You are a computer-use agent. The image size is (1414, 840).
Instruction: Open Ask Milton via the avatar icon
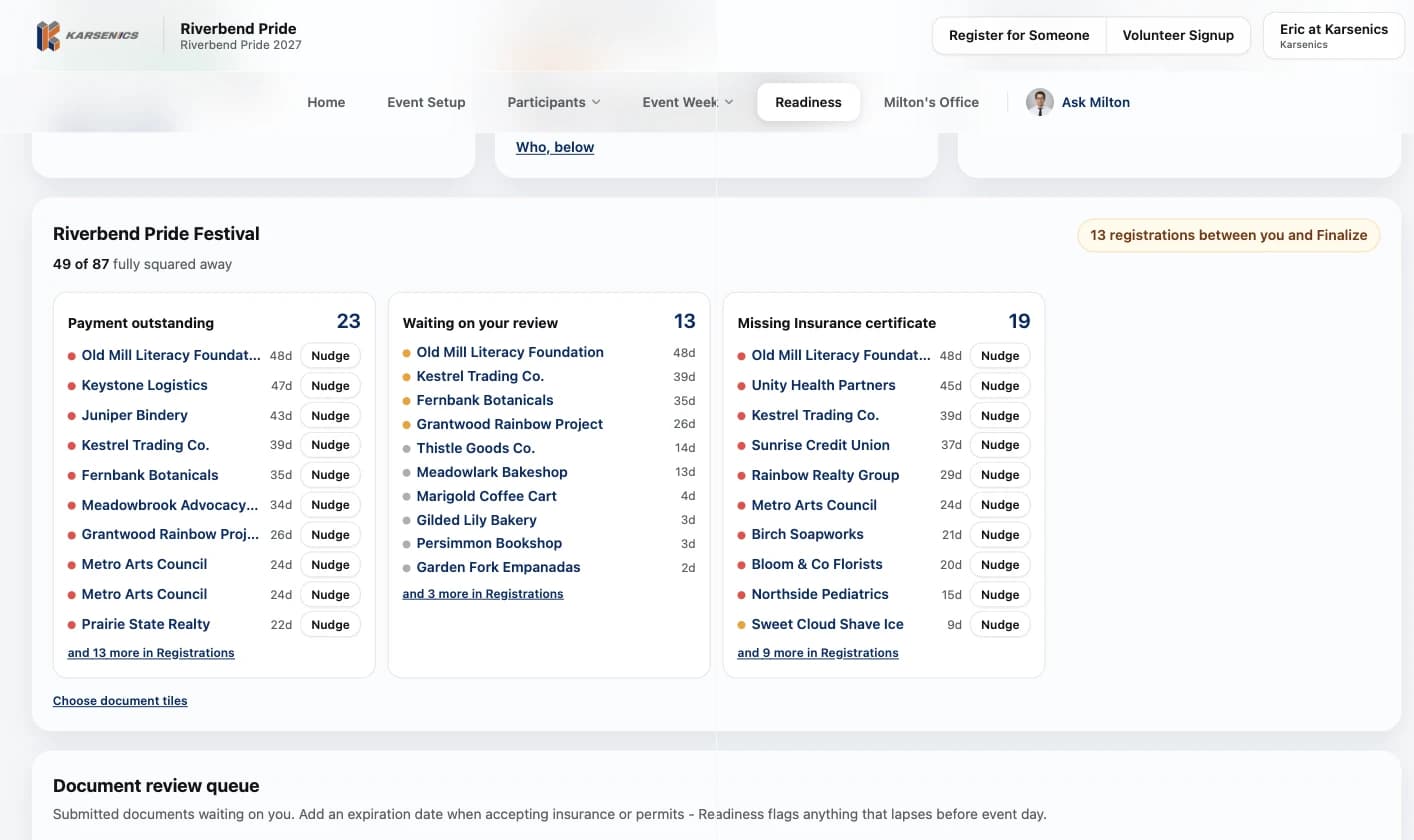coord(1040,102)
